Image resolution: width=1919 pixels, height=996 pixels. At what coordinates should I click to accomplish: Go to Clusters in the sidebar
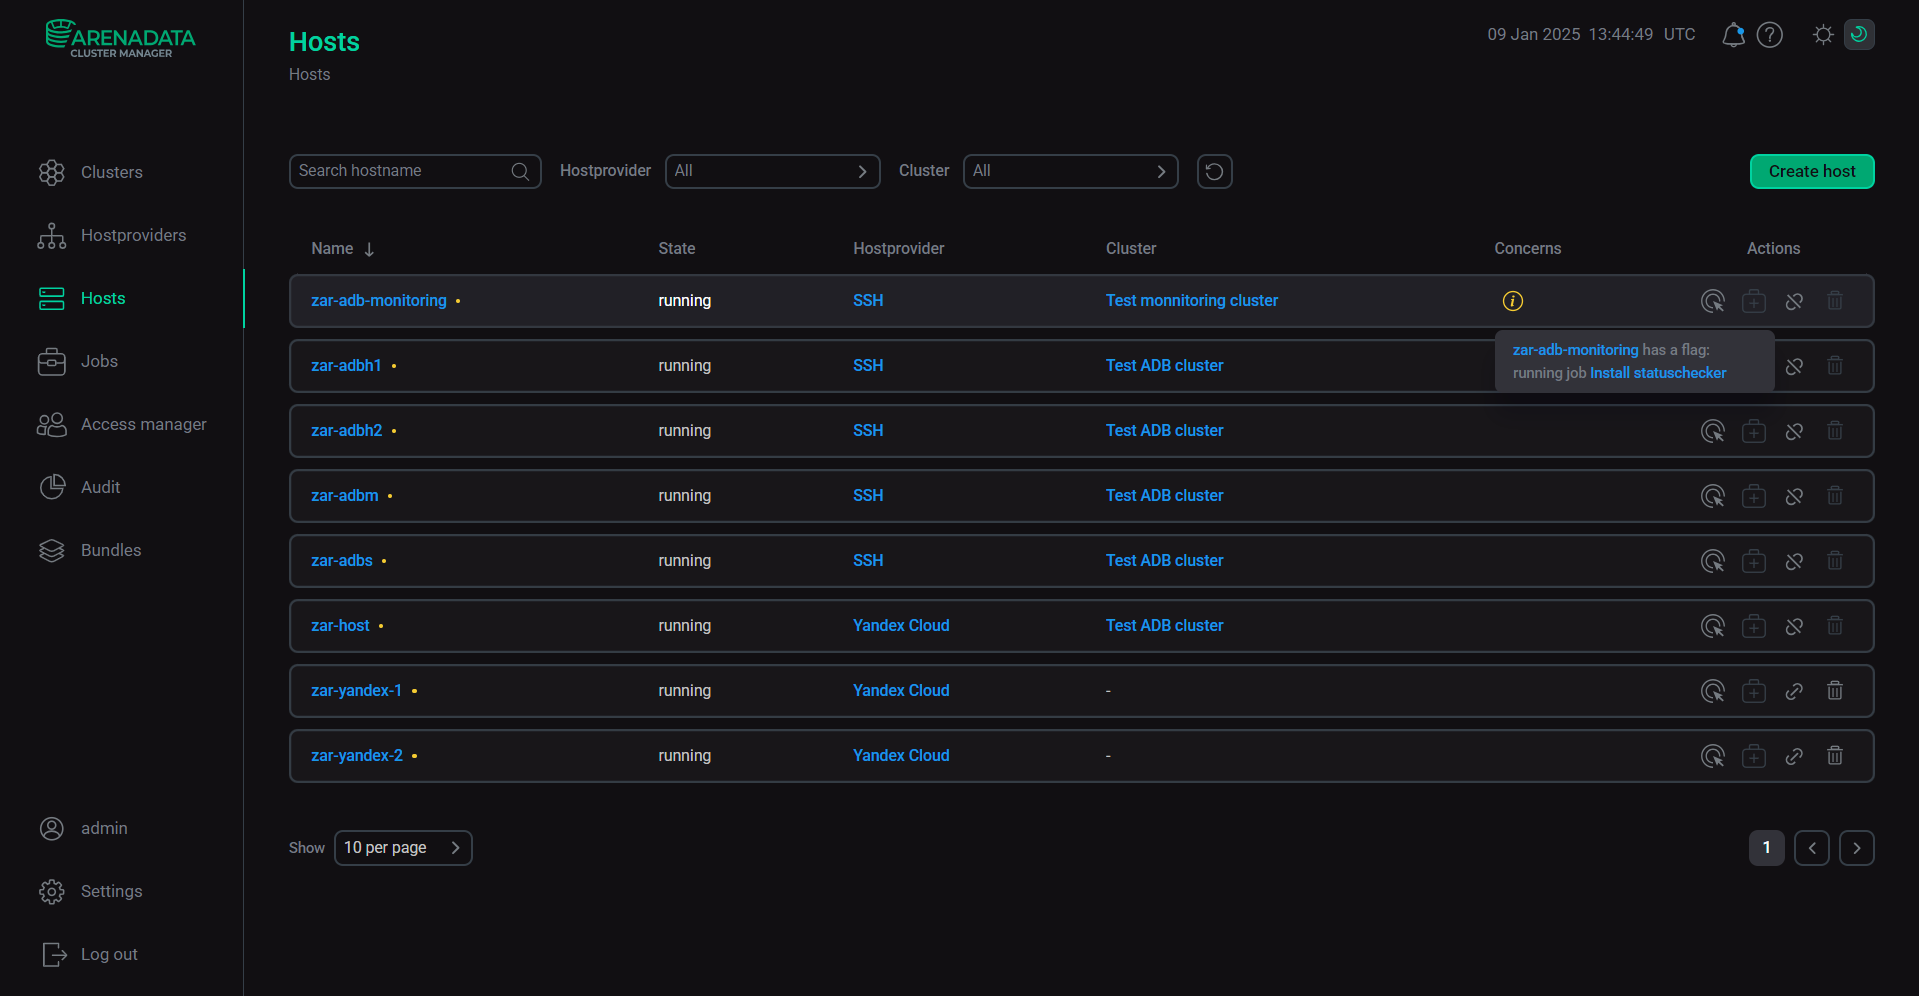pyautogui.click(x=91, y=172)
